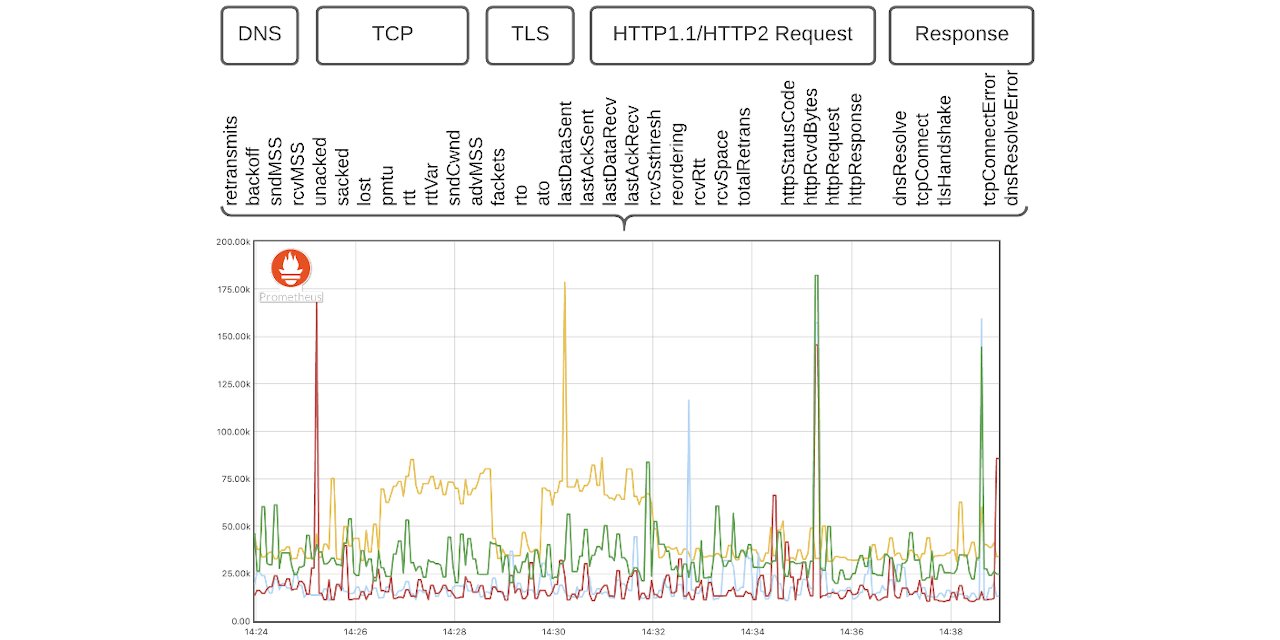This screenshot has width=1280, height=640.
Task: Click the totalRetrans metric label
Action: pos(743,157)
